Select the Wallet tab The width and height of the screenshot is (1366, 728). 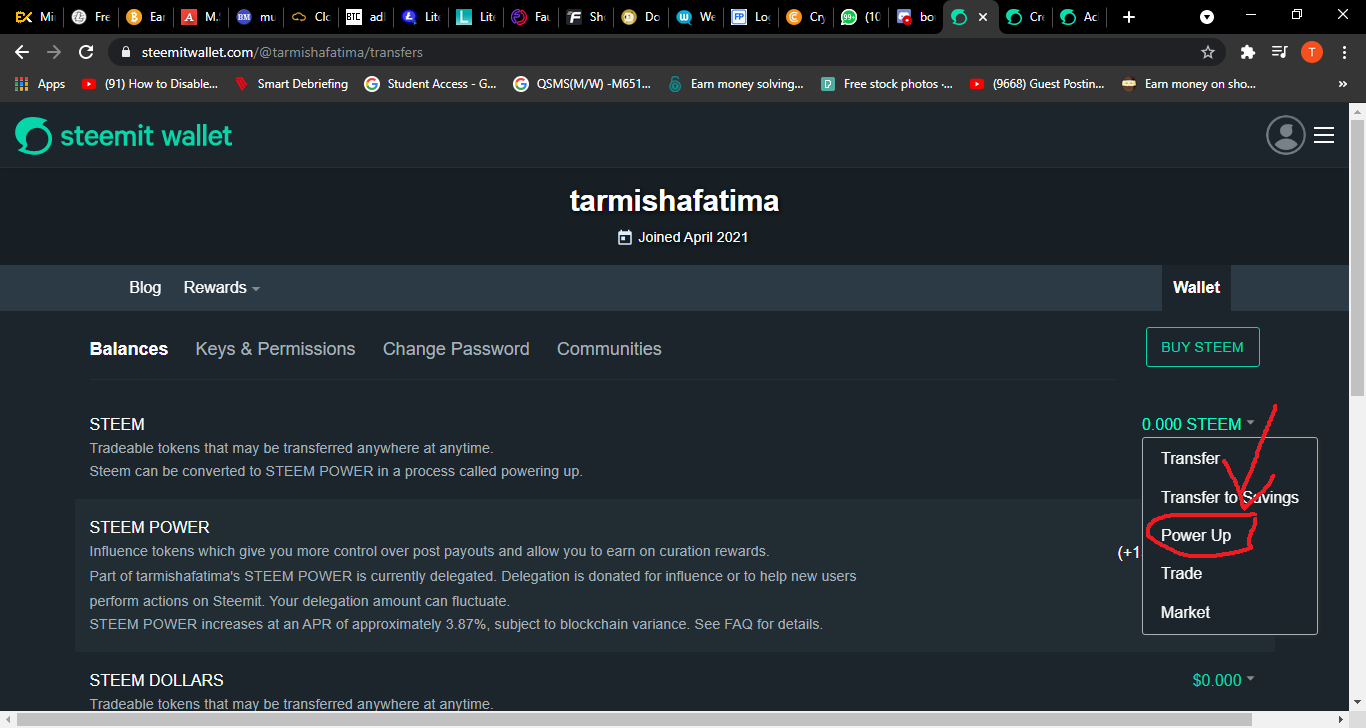pyautogui.click(x=1196, y=288)
